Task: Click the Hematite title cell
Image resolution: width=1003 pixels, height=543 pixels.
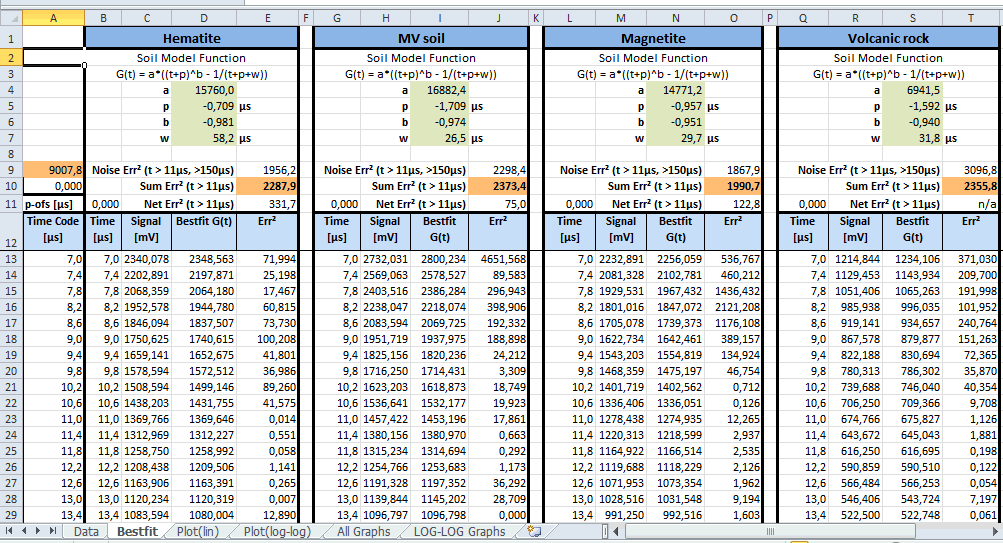Action: tap(191, 38)
